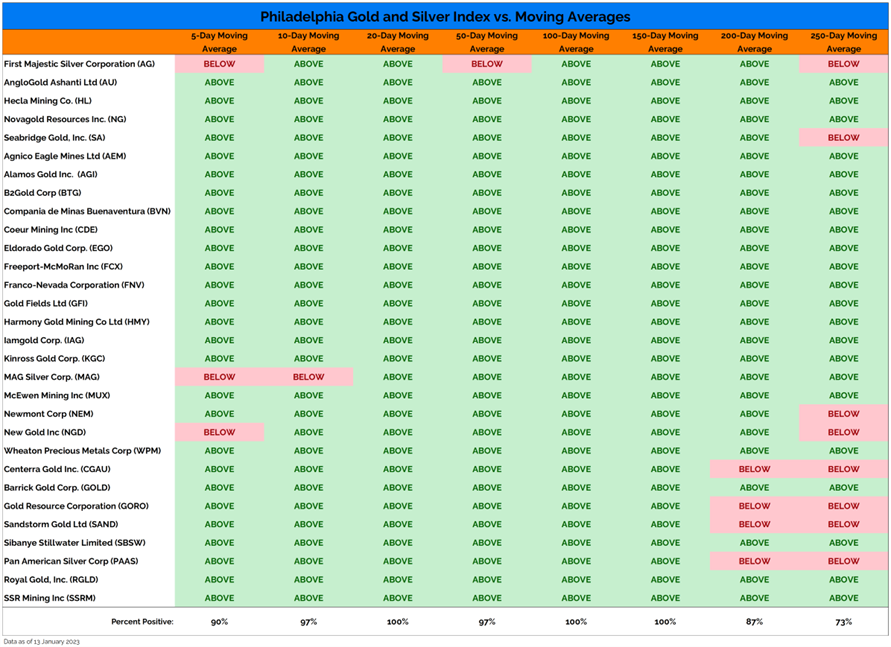This screenshot has height=647, width=891.
Task: Select the 5-Day Moving Average column header
Action: tap(219, 42)
